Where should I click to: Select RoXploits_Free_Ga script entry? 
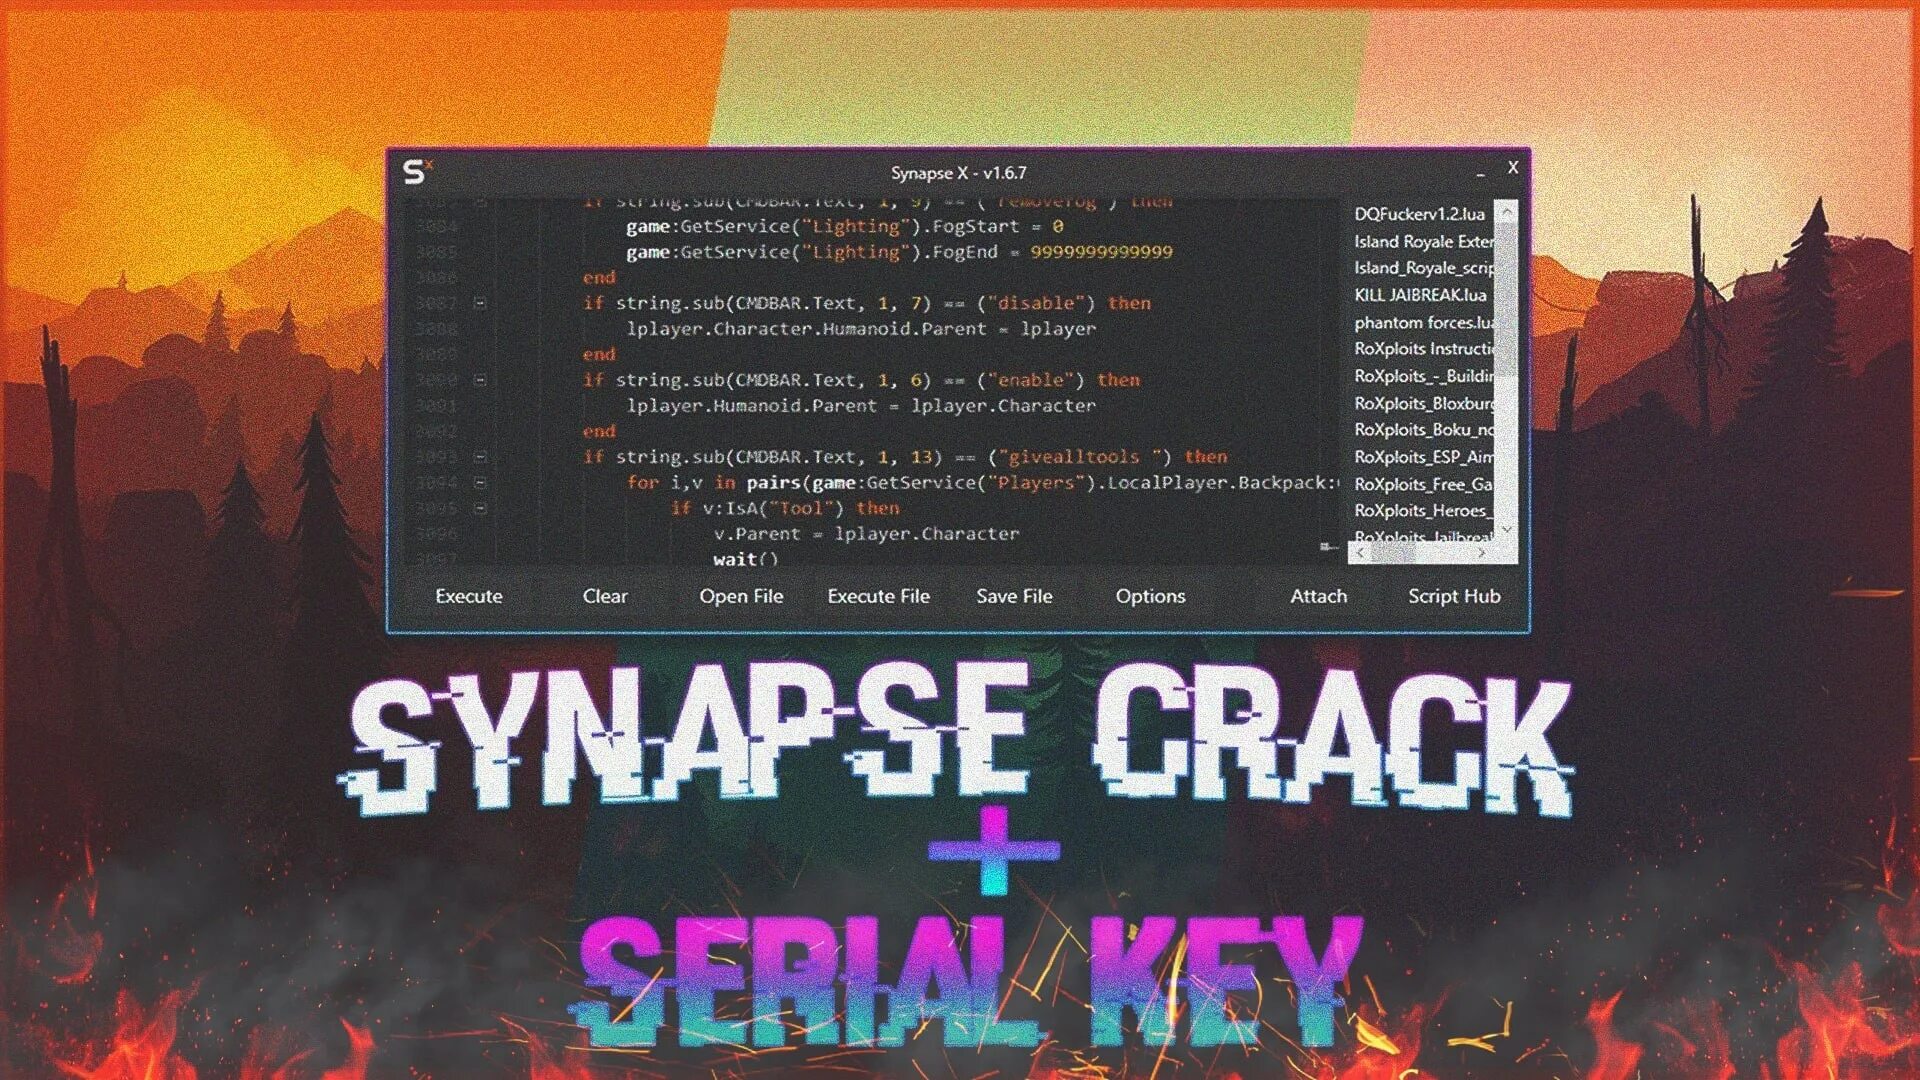click(1425, 483)
